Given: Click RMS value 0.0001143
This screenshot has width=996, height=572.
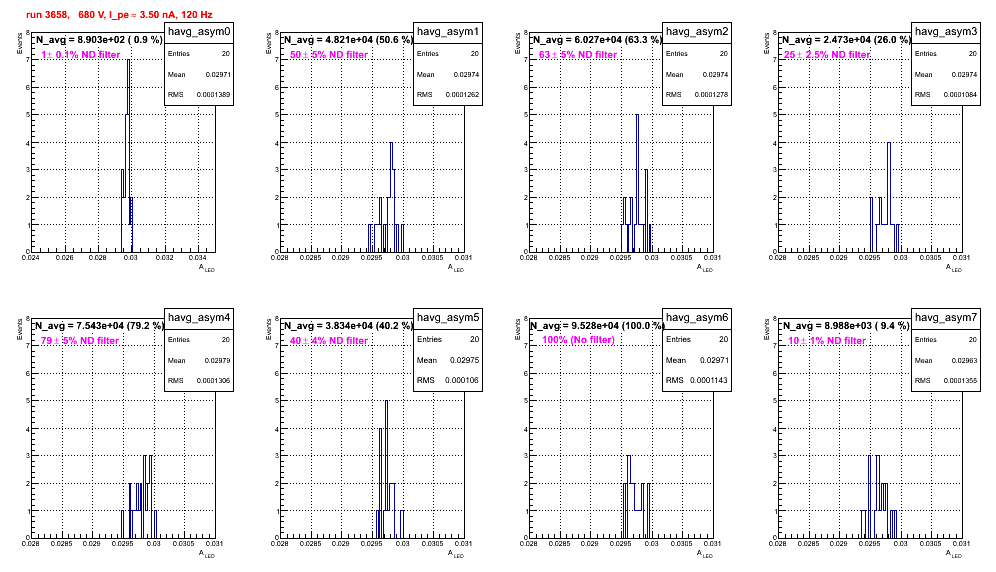Looking at the screenshot, I should point(708,380).
